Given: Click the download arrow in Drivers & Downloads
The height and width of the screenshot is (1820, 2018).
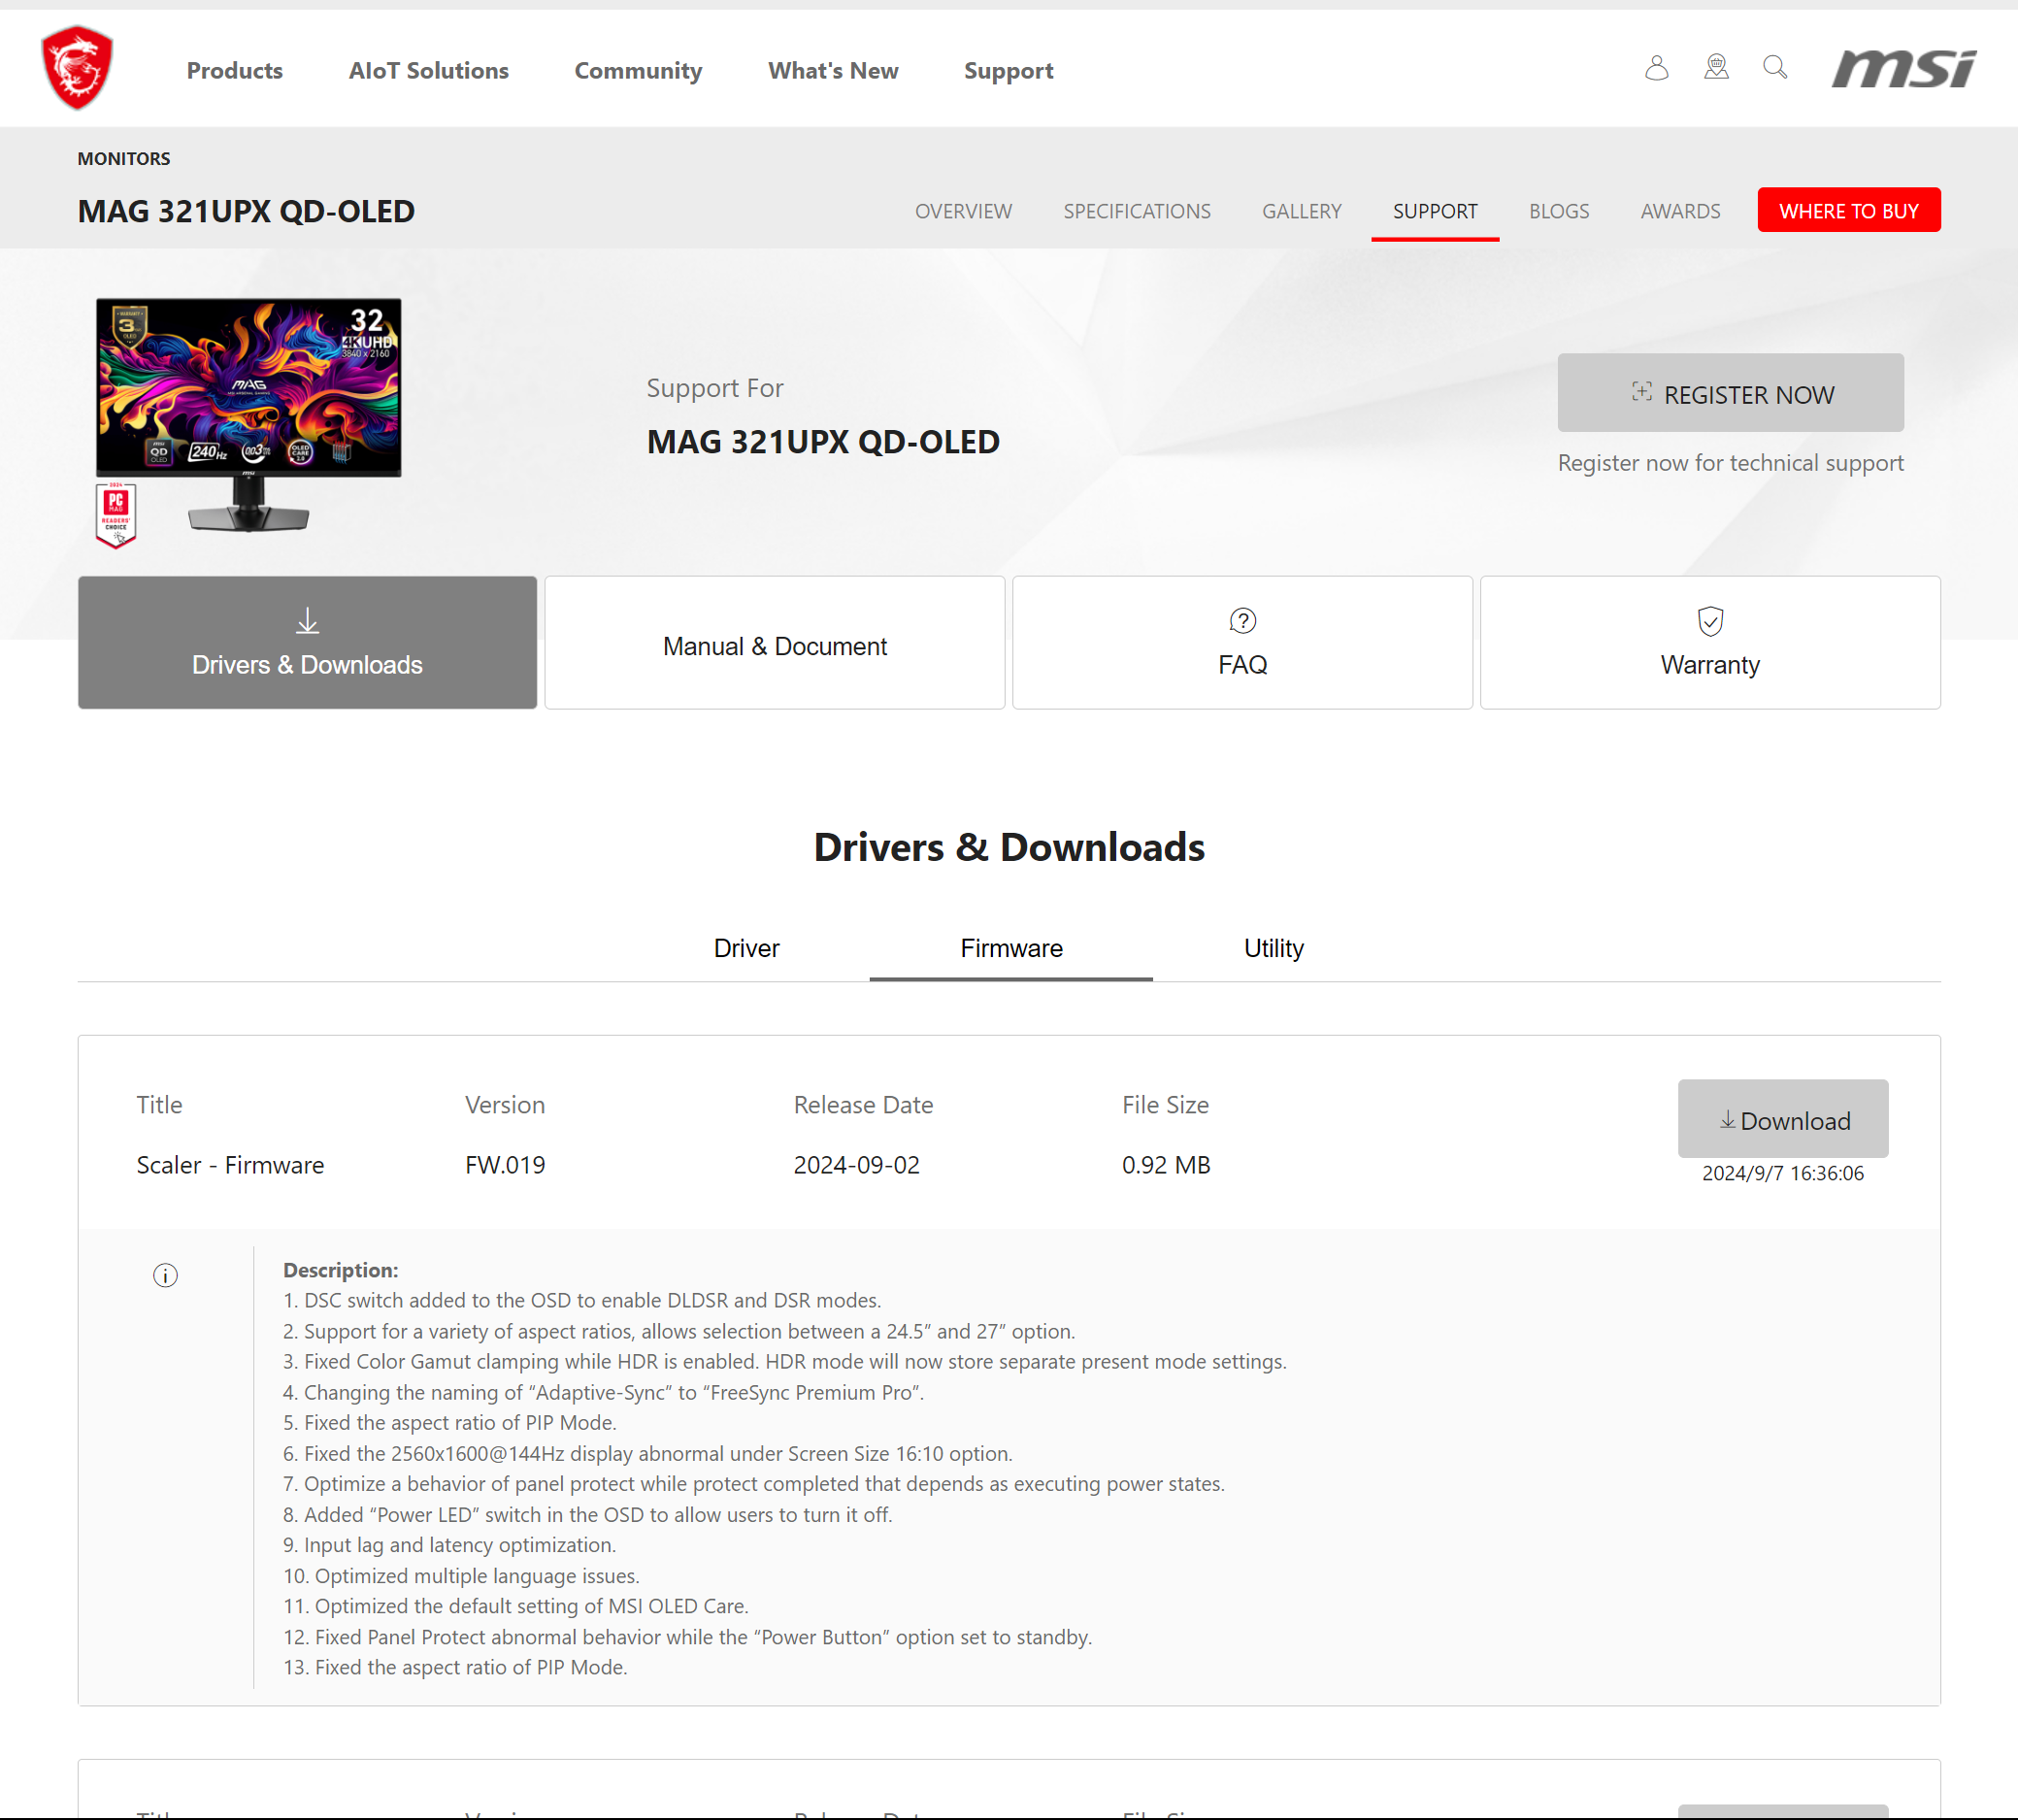Looking at the screenshot, I should click(x=307, y=621).
